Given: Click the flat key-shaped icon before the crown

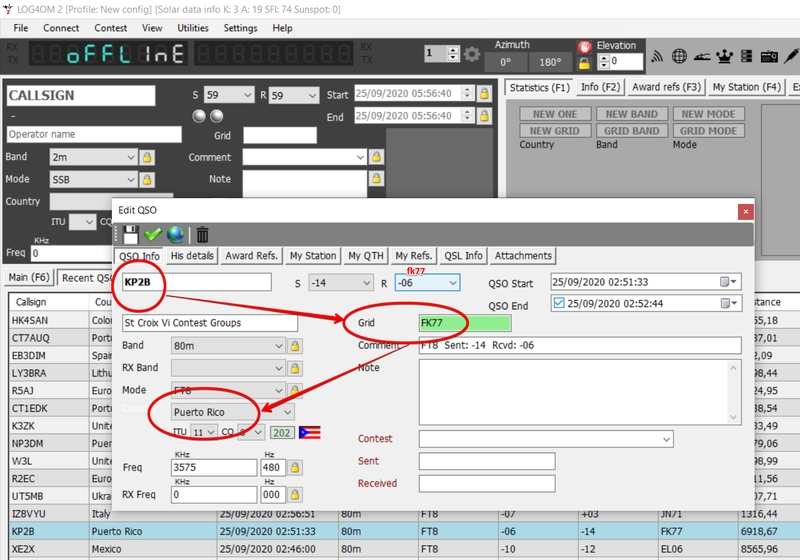Looking at the screenshot, I should tap(702, 57).
